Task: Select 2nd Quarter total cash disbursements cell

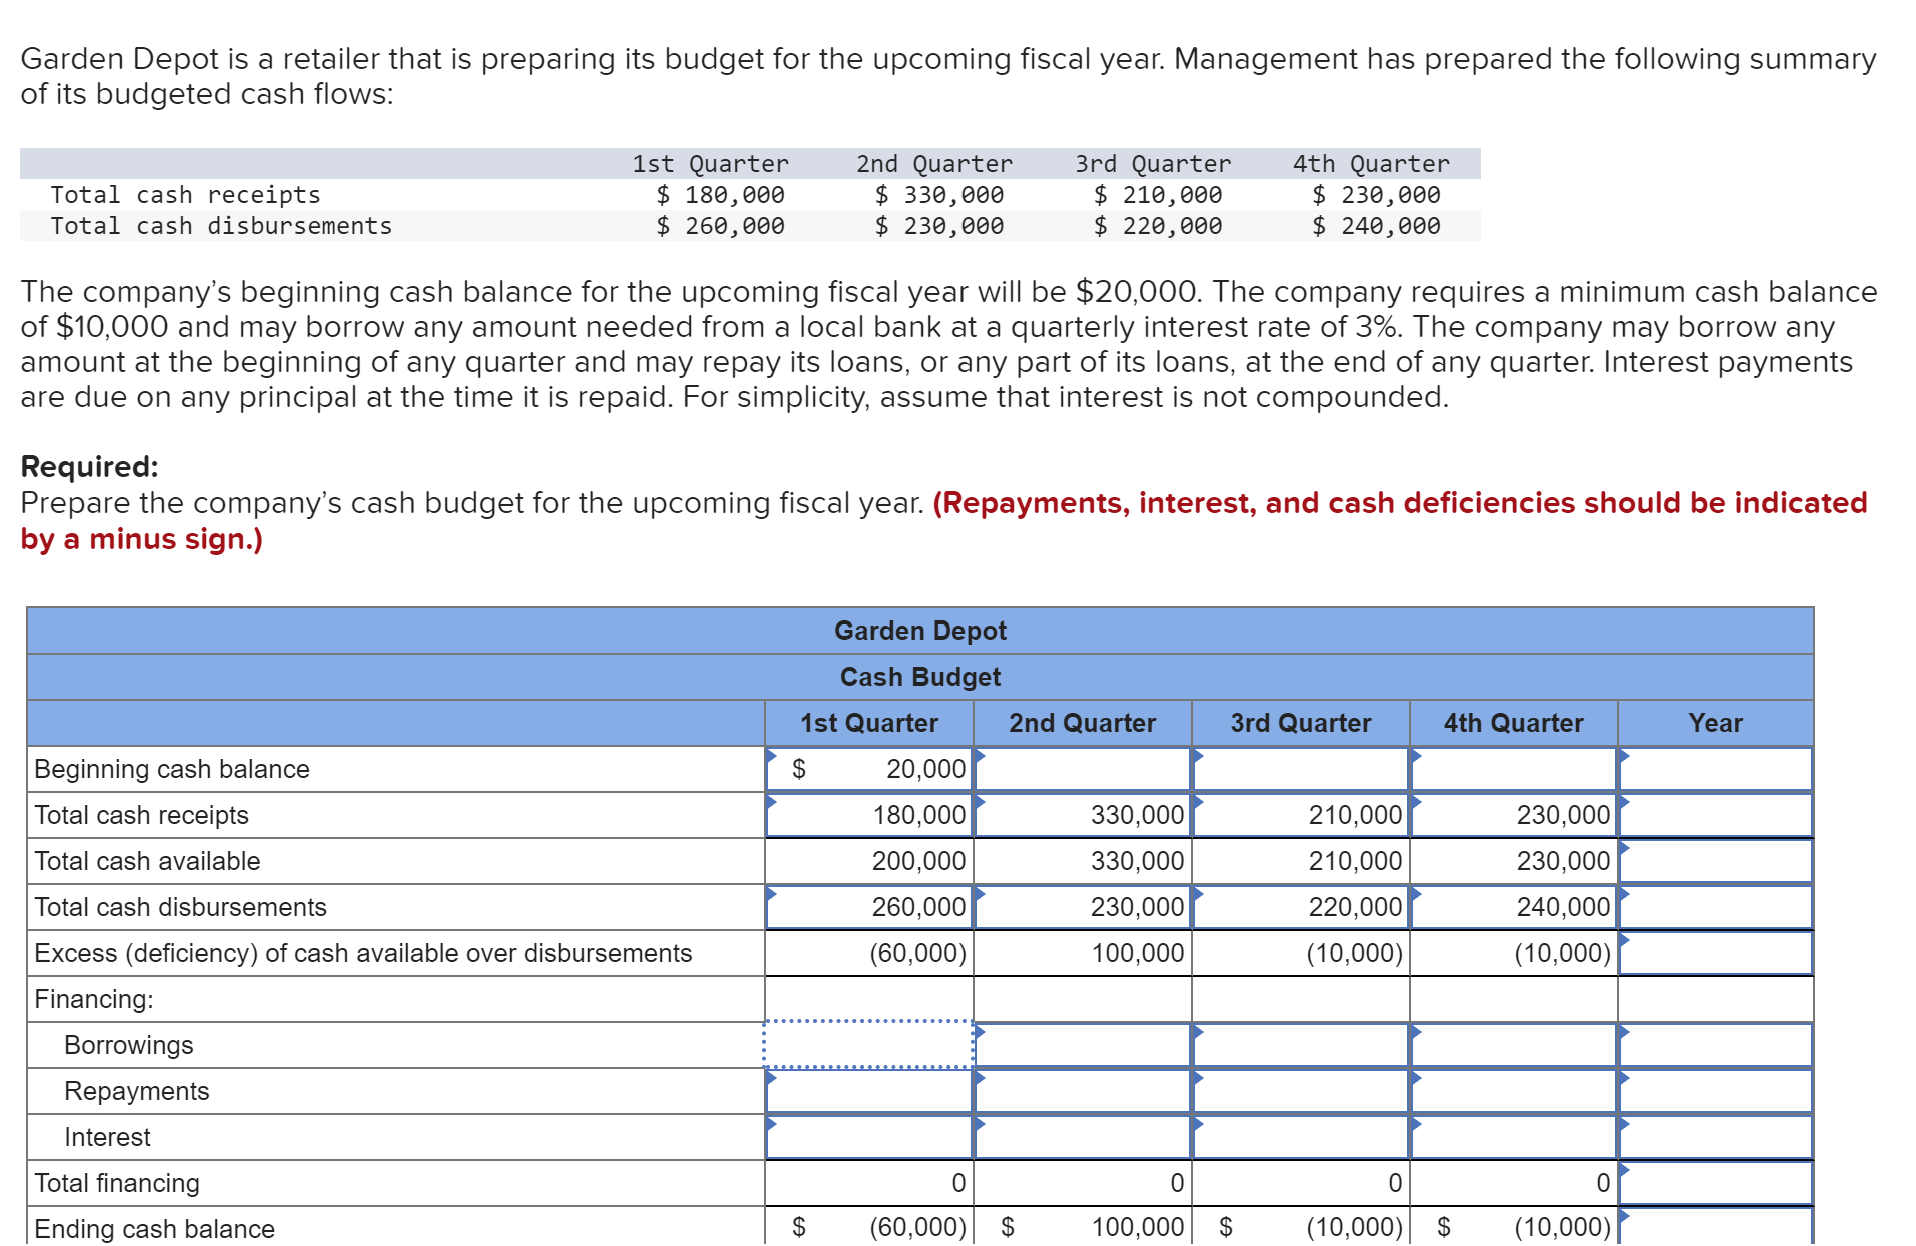Action: point(1083,907)
